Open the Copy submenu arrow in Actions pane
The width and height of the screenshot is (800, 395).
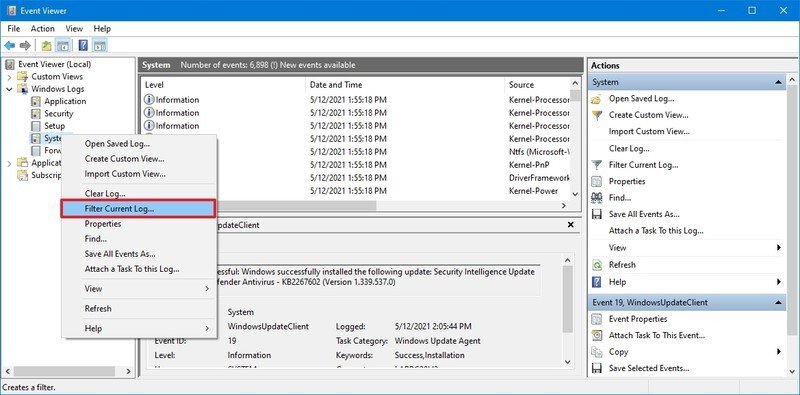point(779,352)
